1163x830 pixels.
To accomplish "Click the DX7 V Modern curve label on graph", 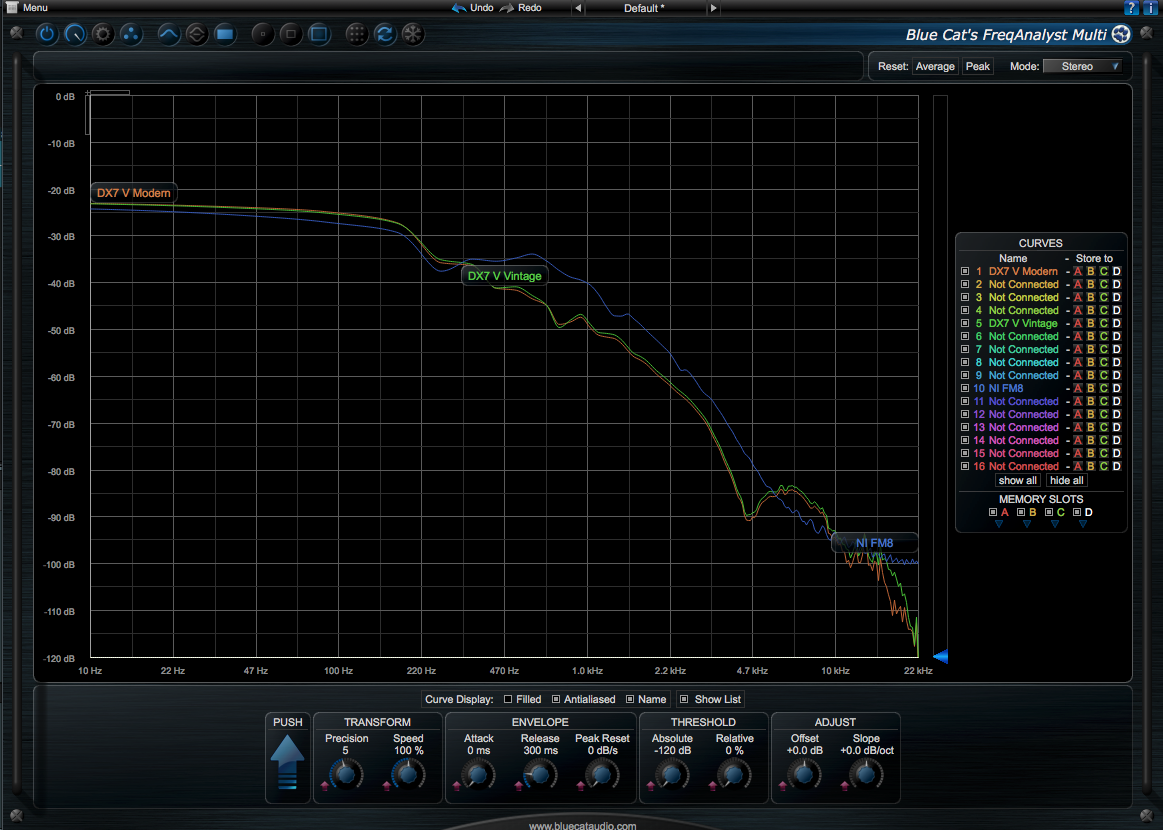I will click(134, 193).
